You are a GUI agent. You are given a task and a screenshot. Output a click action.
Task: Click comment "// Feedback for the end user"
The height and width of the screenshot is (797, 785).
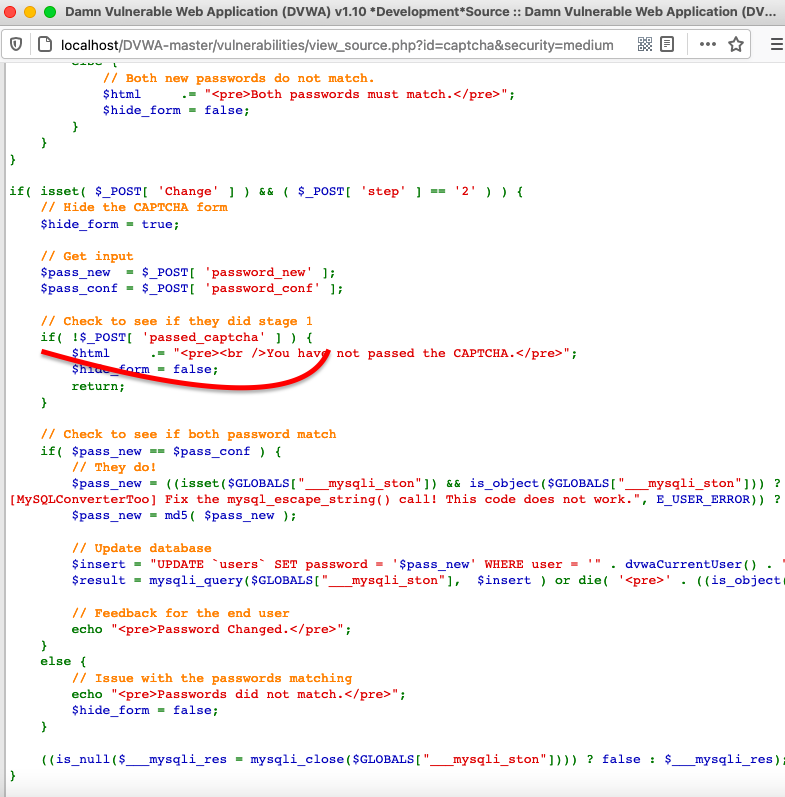(180, 613)
